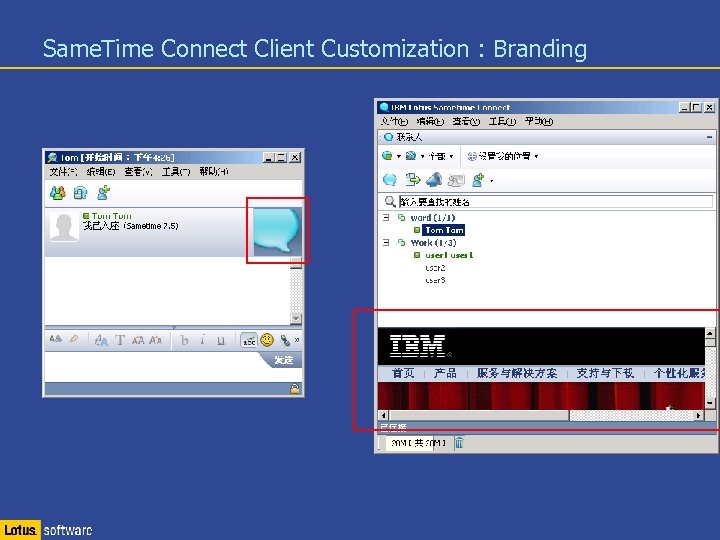Click the meeting icon in Connect toolbar
The height and width of the screenshot is (540, 720).
pyautogui.click(x=456, y=180)
